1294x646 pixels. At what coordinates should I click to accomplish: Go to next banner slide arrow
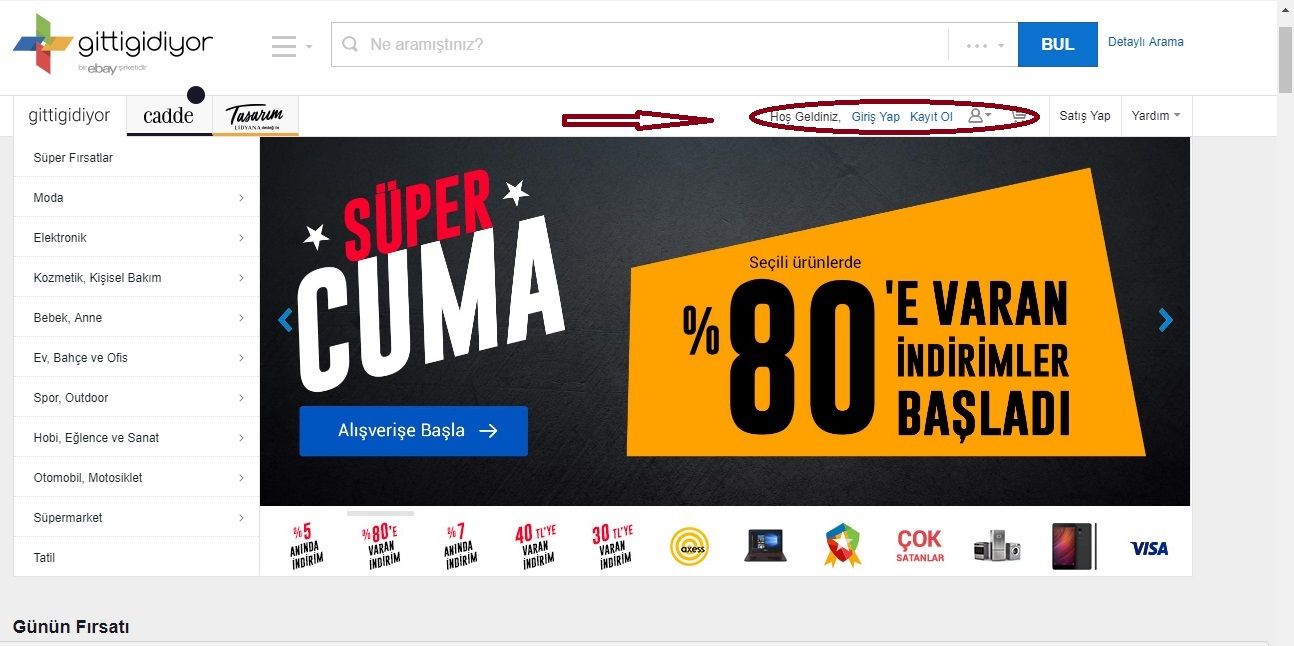tap(1165, 320)
